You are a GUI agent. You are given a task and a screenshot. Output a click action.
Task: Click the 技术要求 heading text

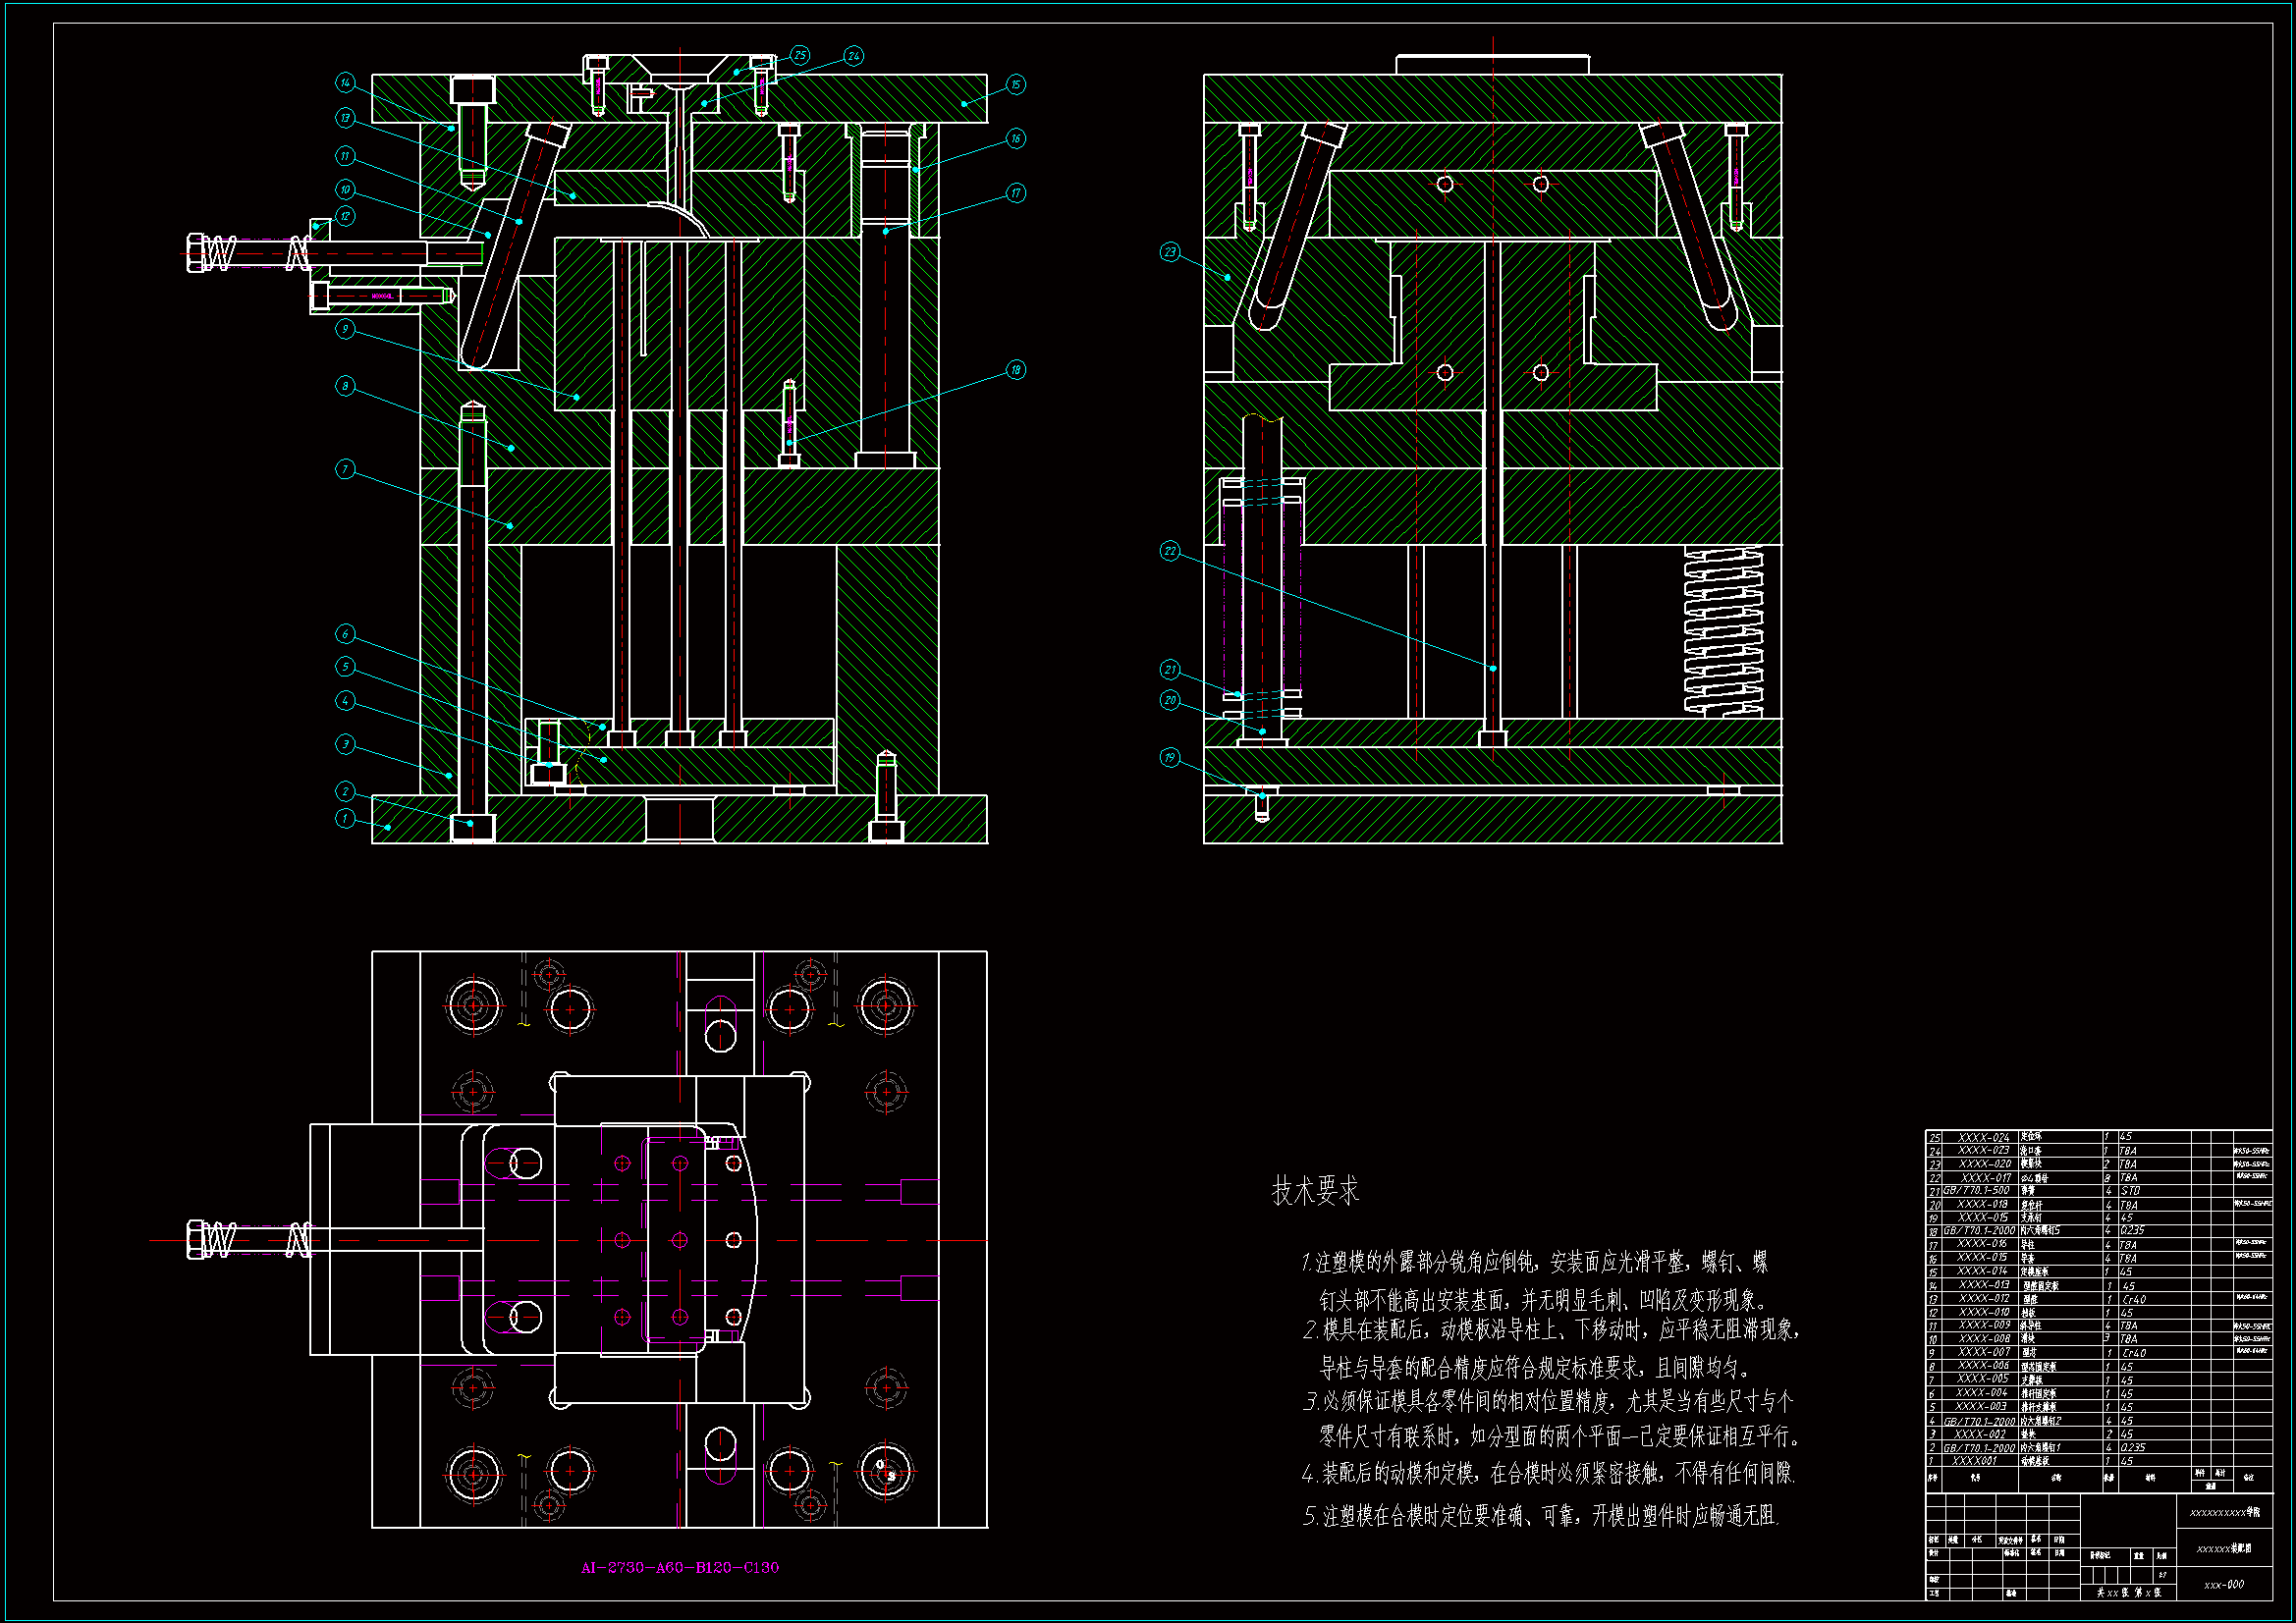point(1315,1191)
